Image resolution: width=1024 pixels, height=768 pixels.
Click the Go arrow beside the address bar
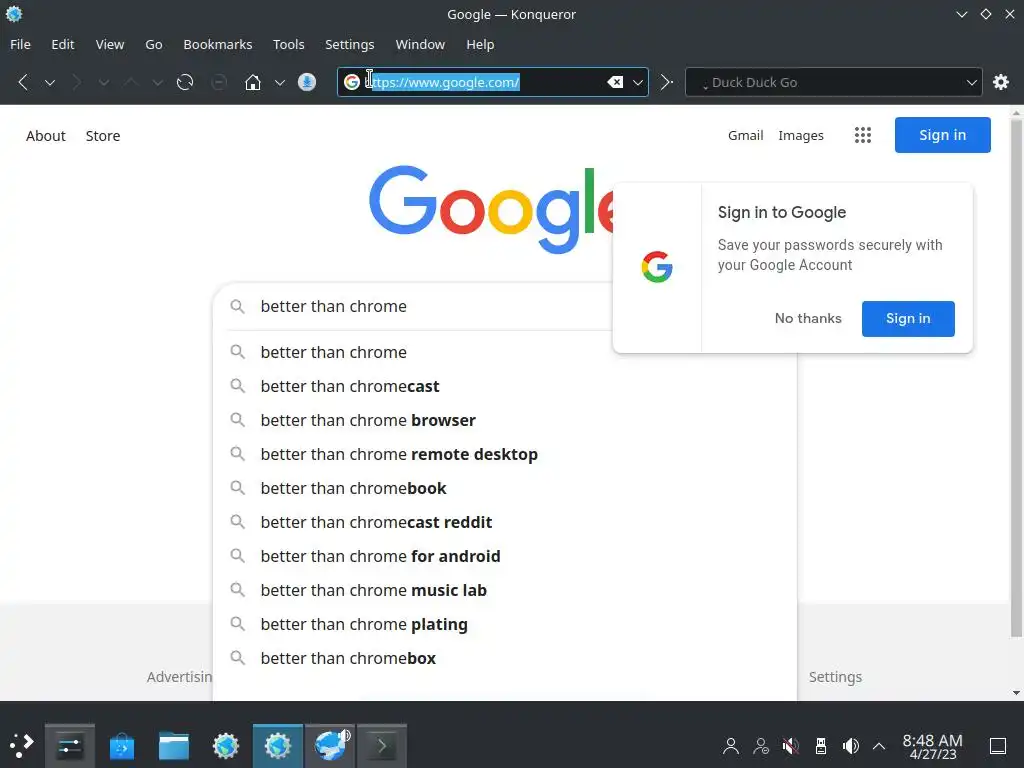pyautogui.click(x=666, y=82)
